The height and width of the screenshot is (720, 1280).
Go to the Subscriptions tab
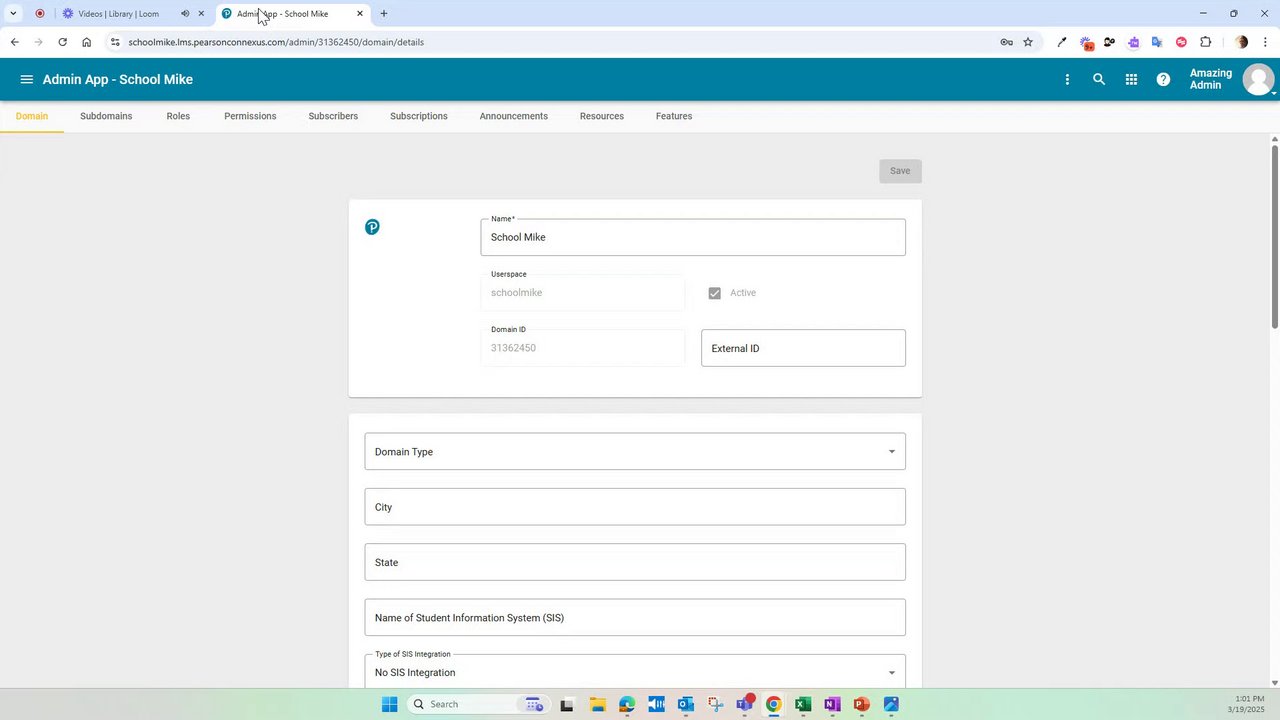coord(419,116)
